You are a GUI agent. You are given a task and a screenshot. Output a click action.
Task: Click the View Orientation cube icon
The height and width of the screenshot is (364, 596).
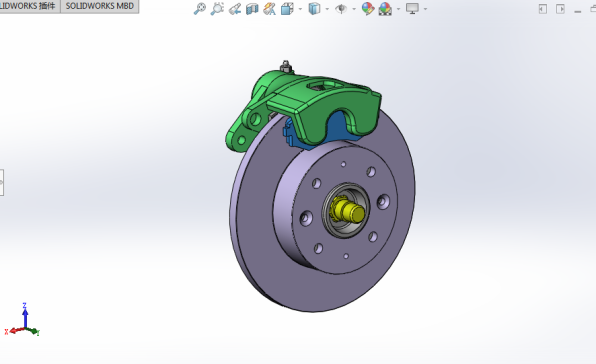[287, 8]
